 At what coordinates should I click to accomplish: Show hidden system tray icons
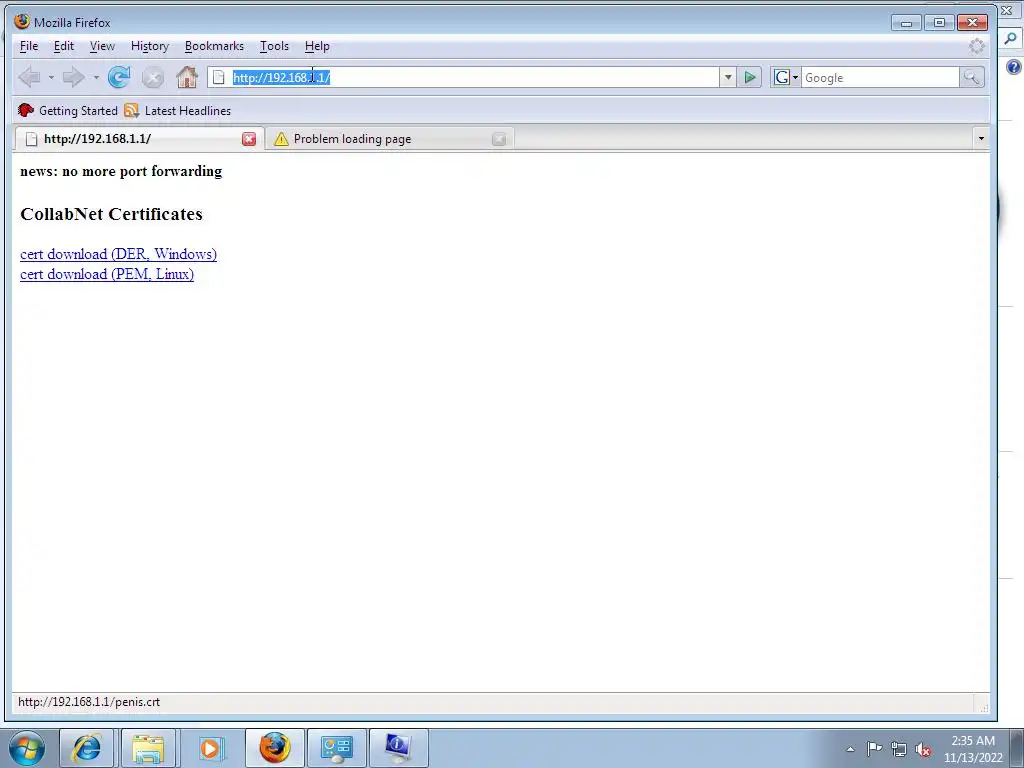850,749
